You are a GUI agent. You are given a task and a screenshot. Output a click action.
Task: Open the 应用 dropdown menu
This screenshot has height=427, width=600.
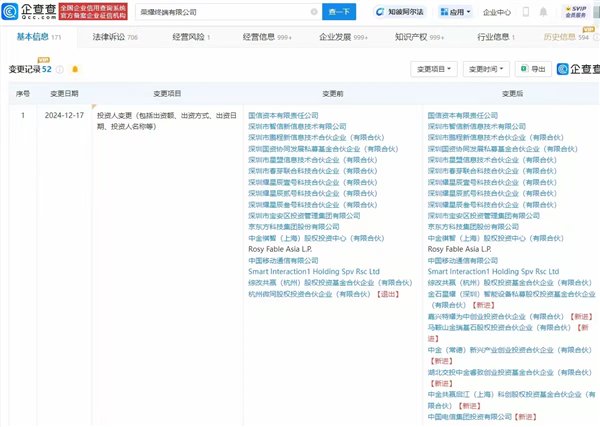point(455,12)
